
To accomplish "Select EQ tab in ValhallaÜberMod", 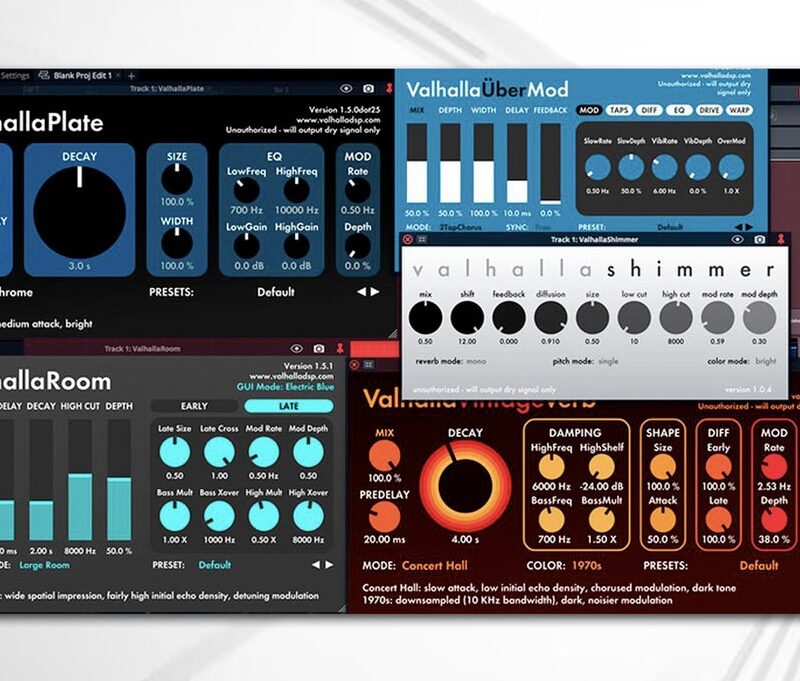I will 679,110.
